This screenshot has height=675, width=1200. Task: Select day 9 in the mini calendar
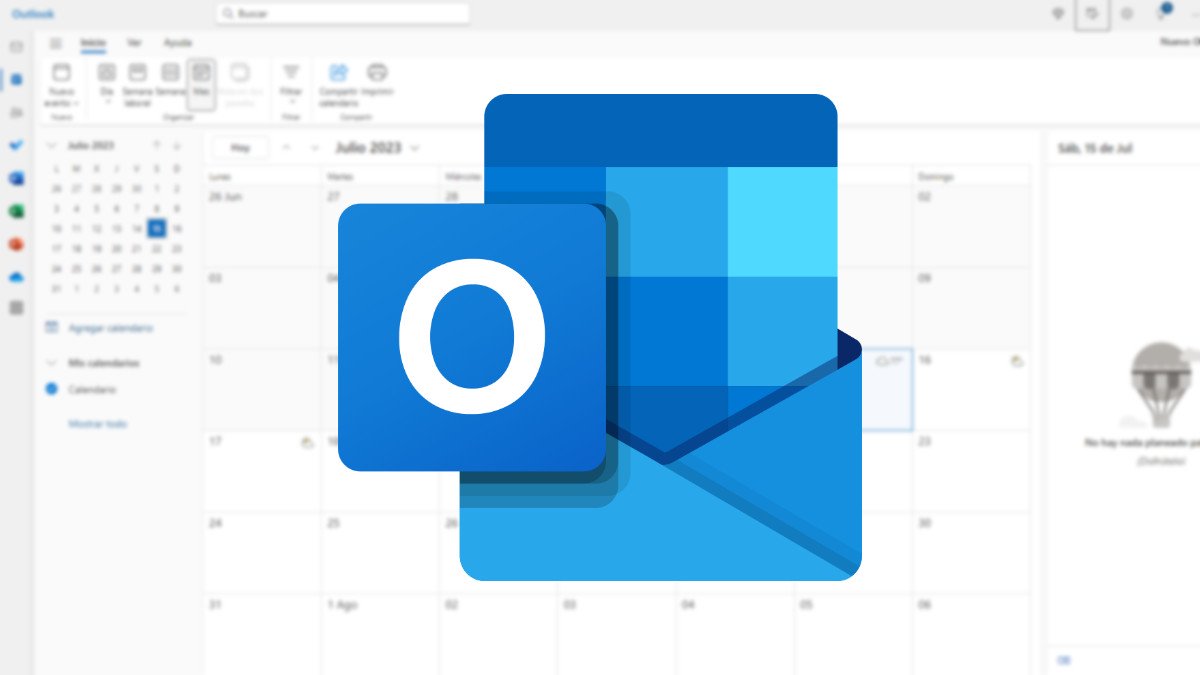coord(177,208)
